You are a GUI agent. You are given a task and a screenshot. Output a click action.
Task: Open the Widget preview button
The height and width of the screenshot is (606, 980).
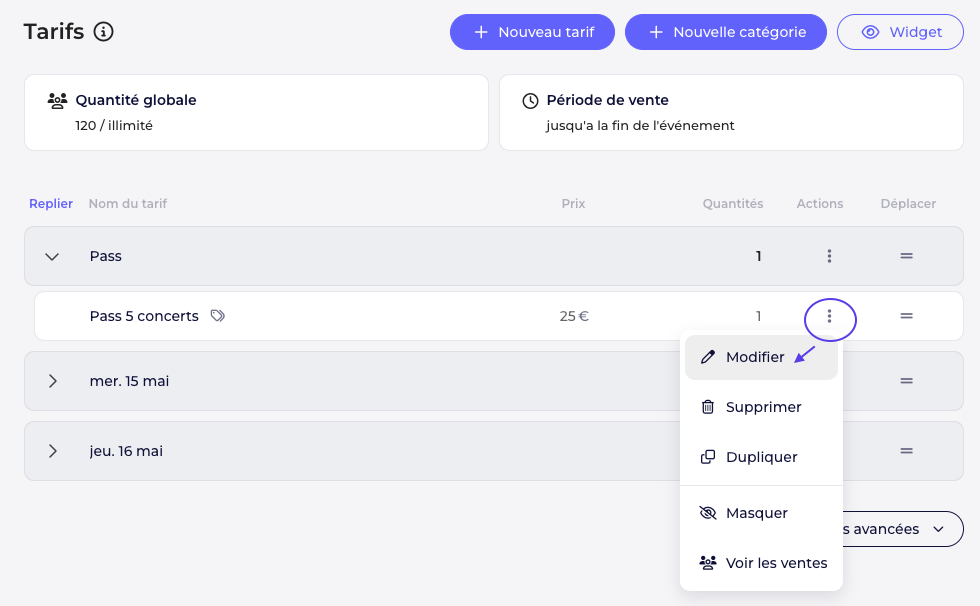pos(900,32)
